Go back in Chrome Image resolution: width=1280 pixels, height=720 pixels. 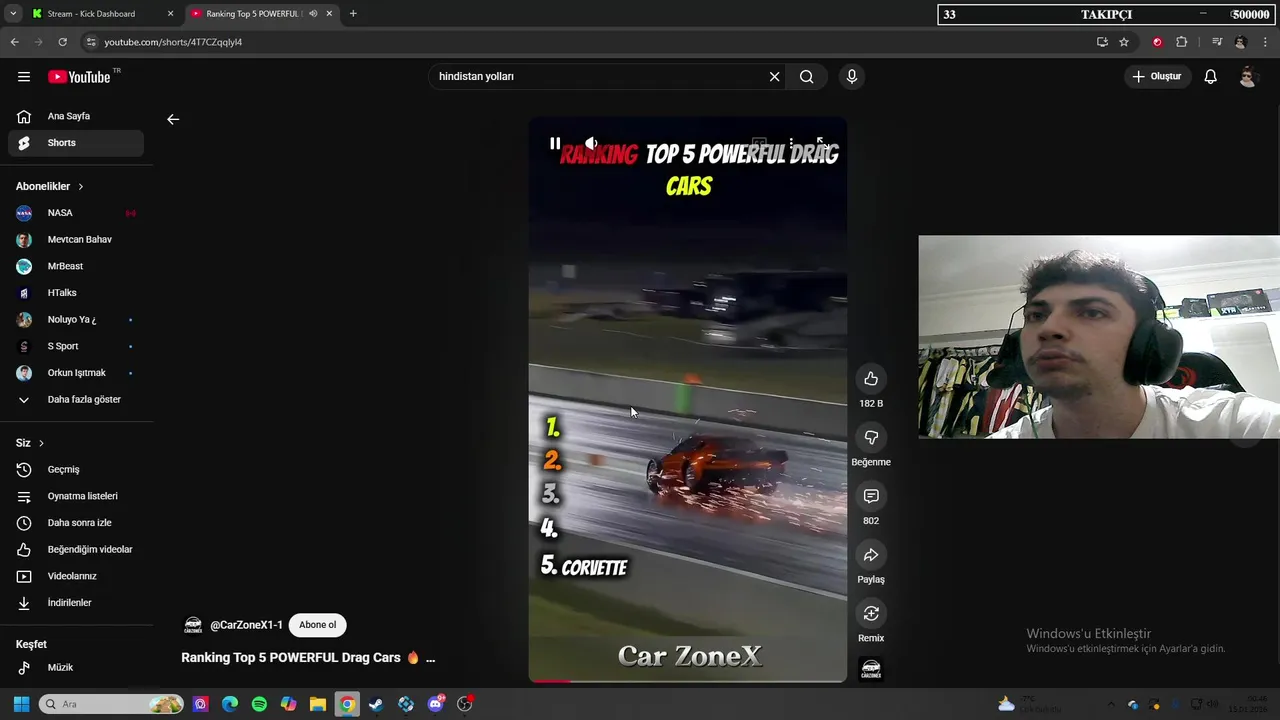(14, 42)
